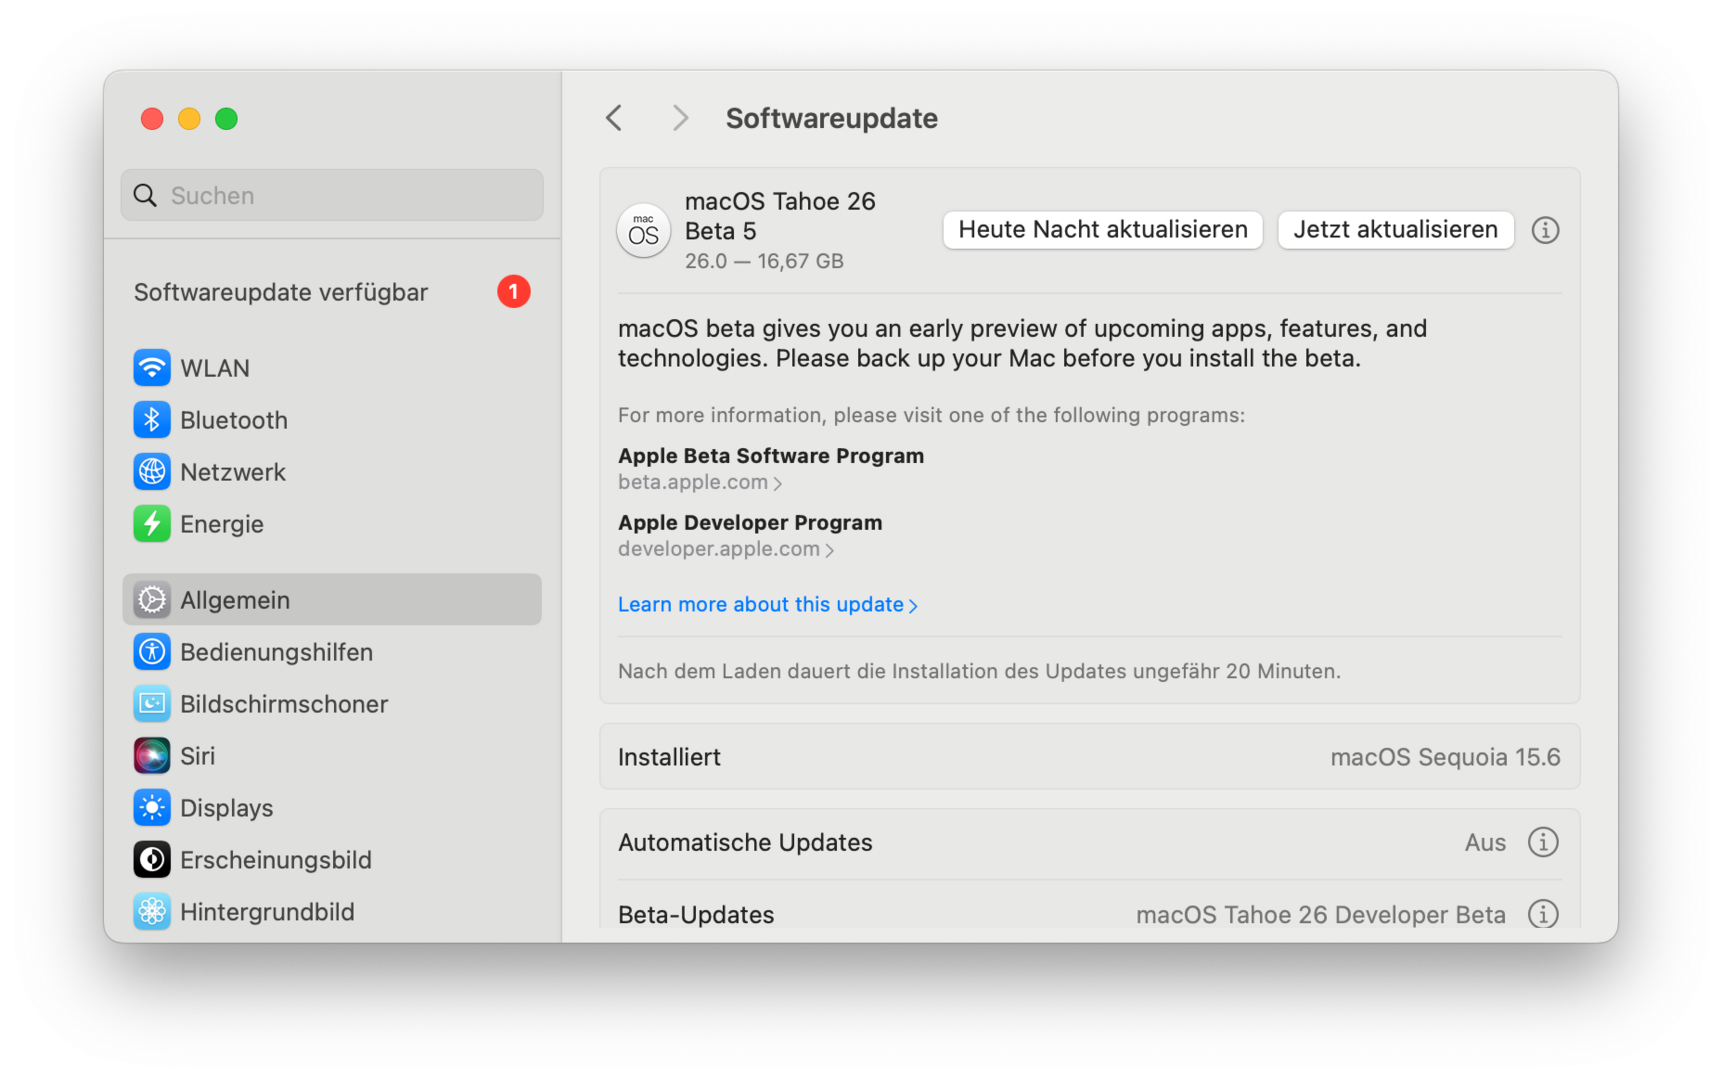This screenshot has width=1722, height=1080.
Task: Select Energie label in the sidebar
Action: pos(222,524)
